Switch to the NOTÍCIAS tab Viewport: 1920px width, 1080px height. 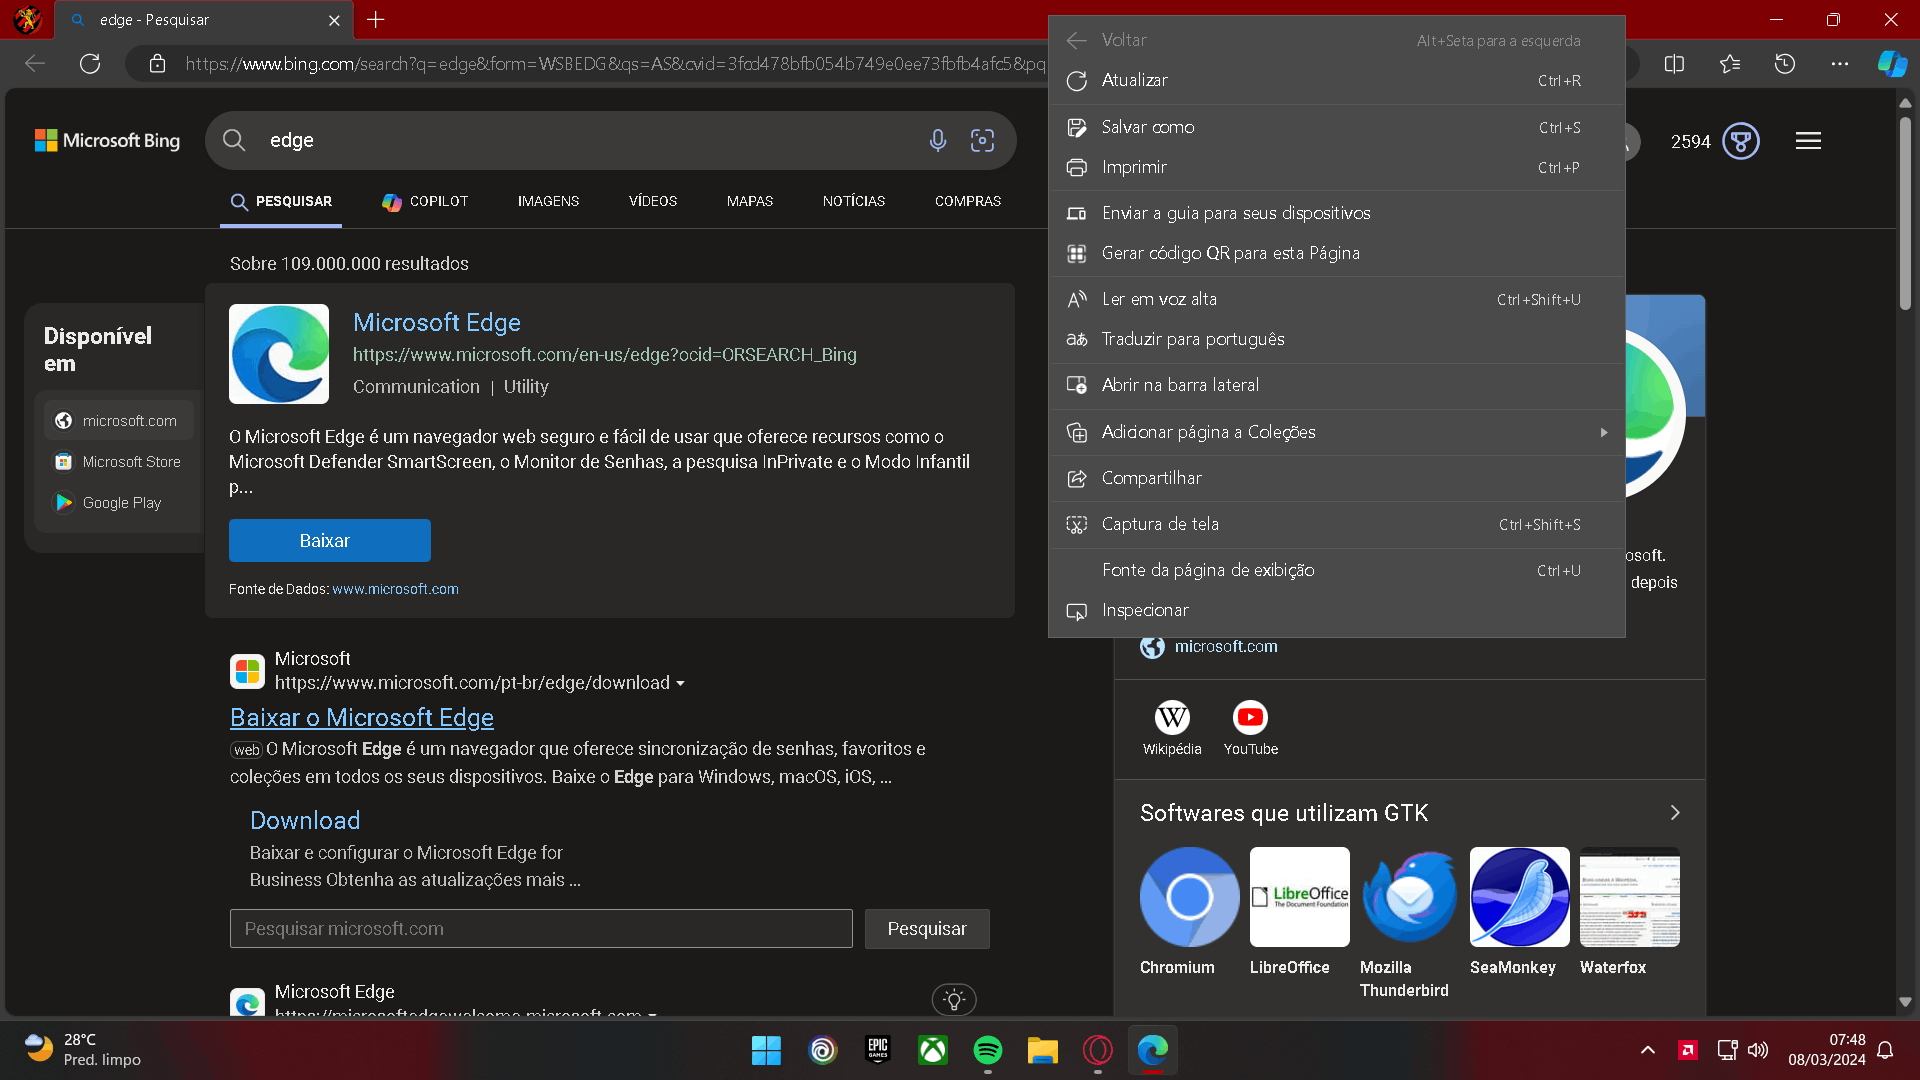[x=854, y=201]
